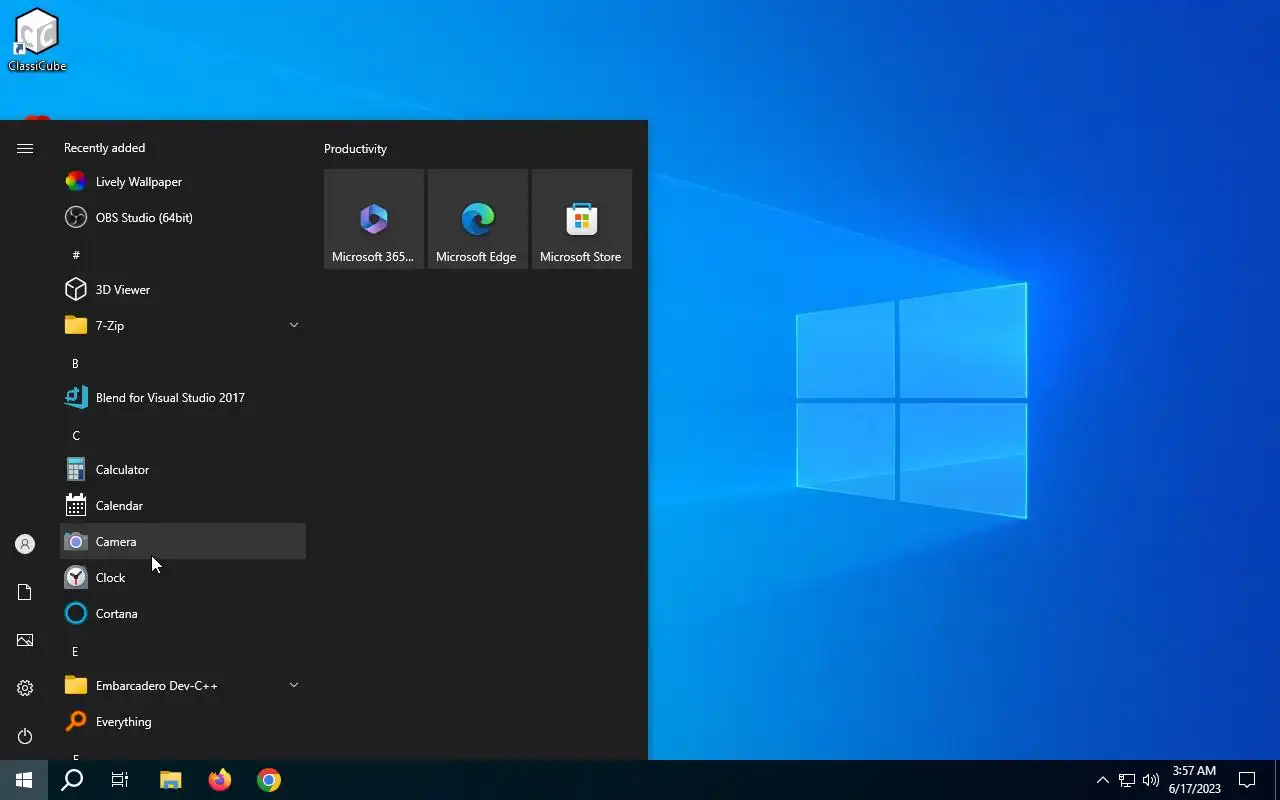1280x800 pixels.
Task: Launch OBS Studio (64bit)
Action: 183,218
